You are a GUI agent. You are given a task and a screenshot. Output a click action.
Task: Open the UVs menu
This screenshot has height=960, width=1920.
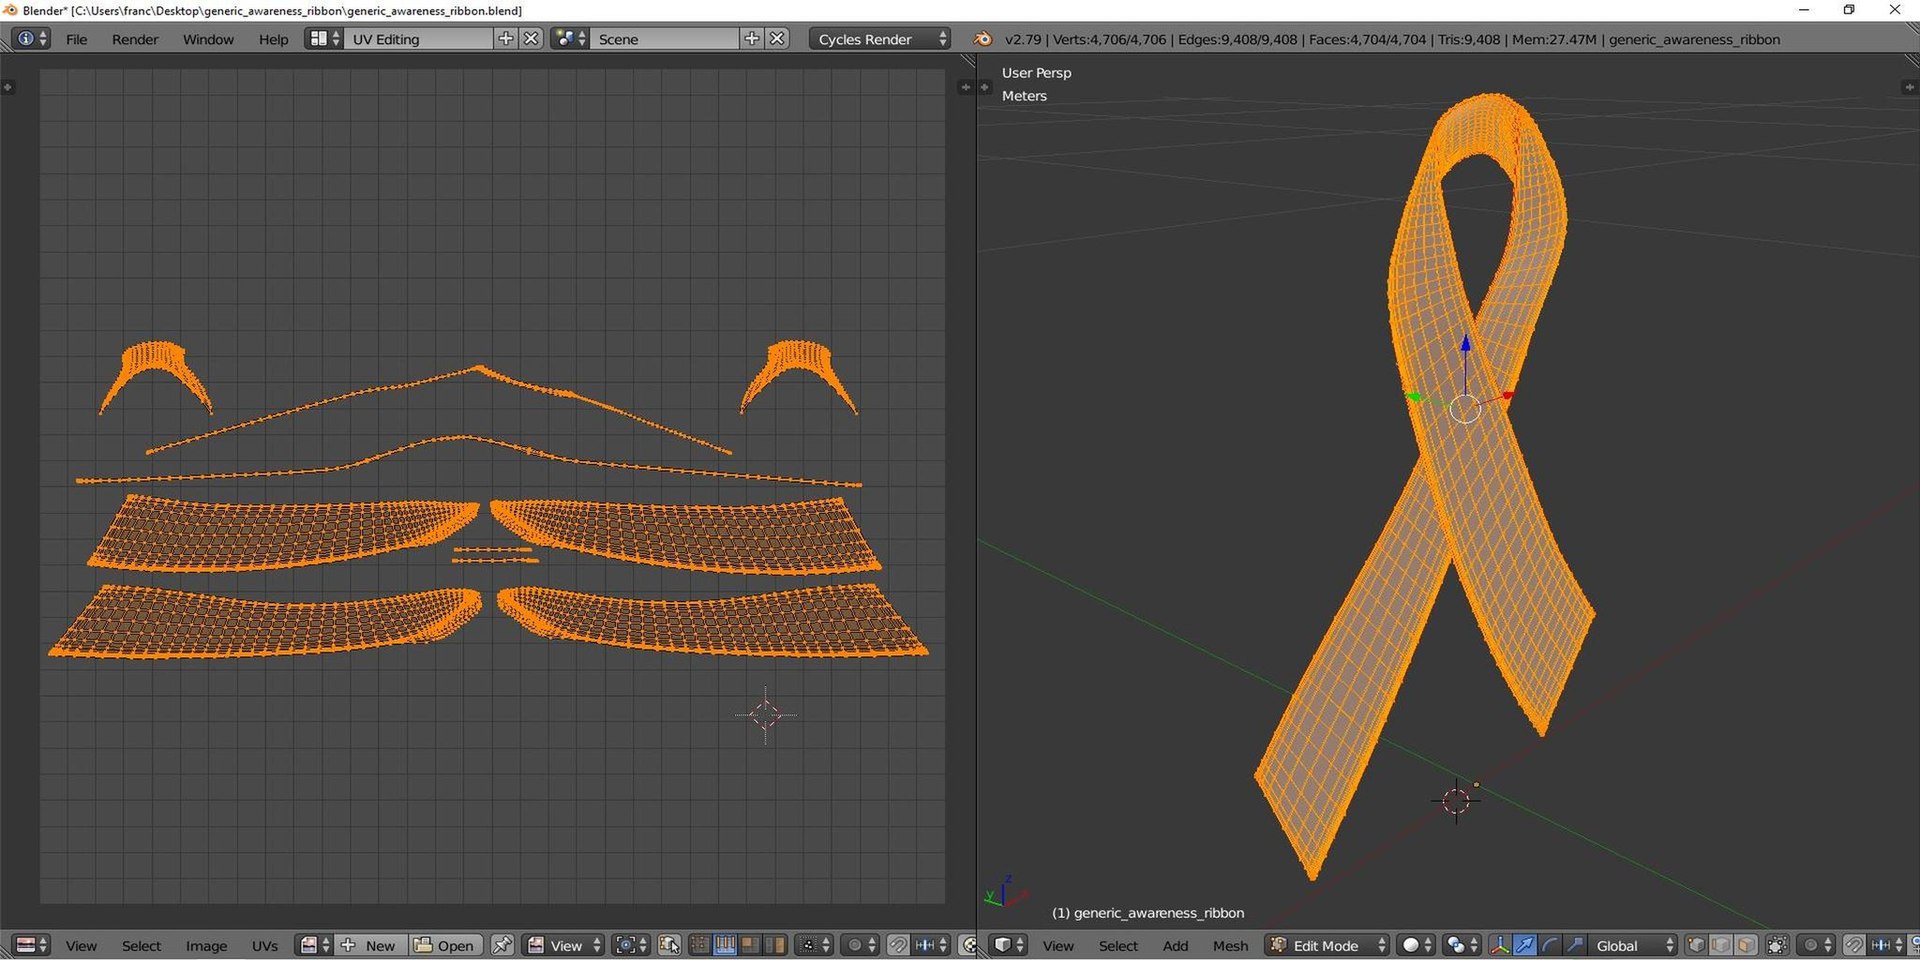pos(264,945)
